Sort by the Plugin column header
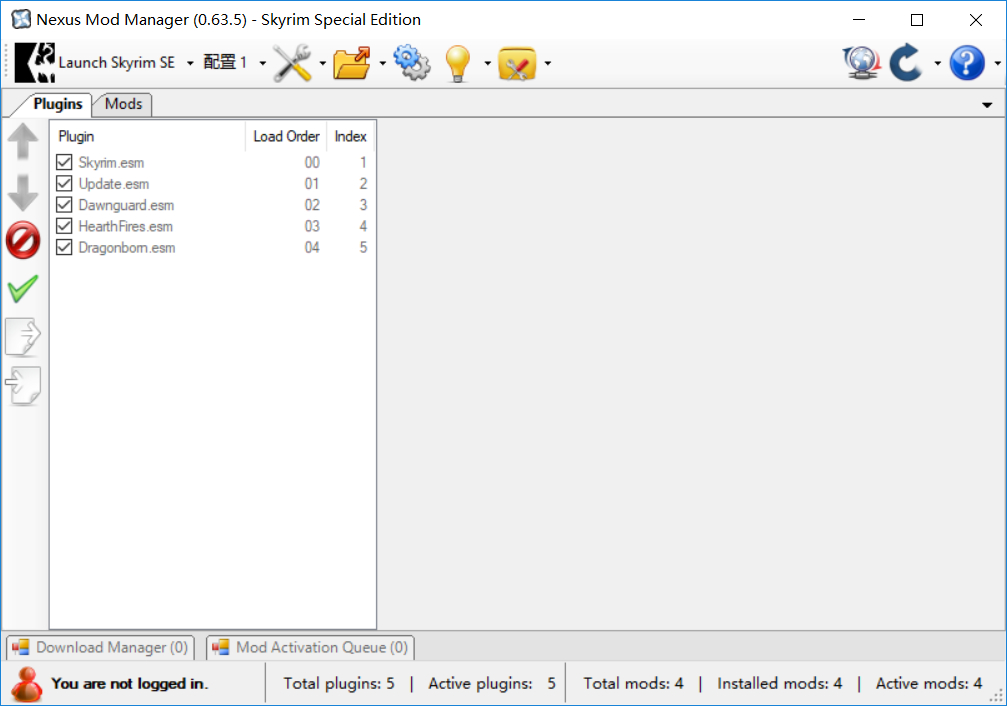 click(x=148, y=136)
